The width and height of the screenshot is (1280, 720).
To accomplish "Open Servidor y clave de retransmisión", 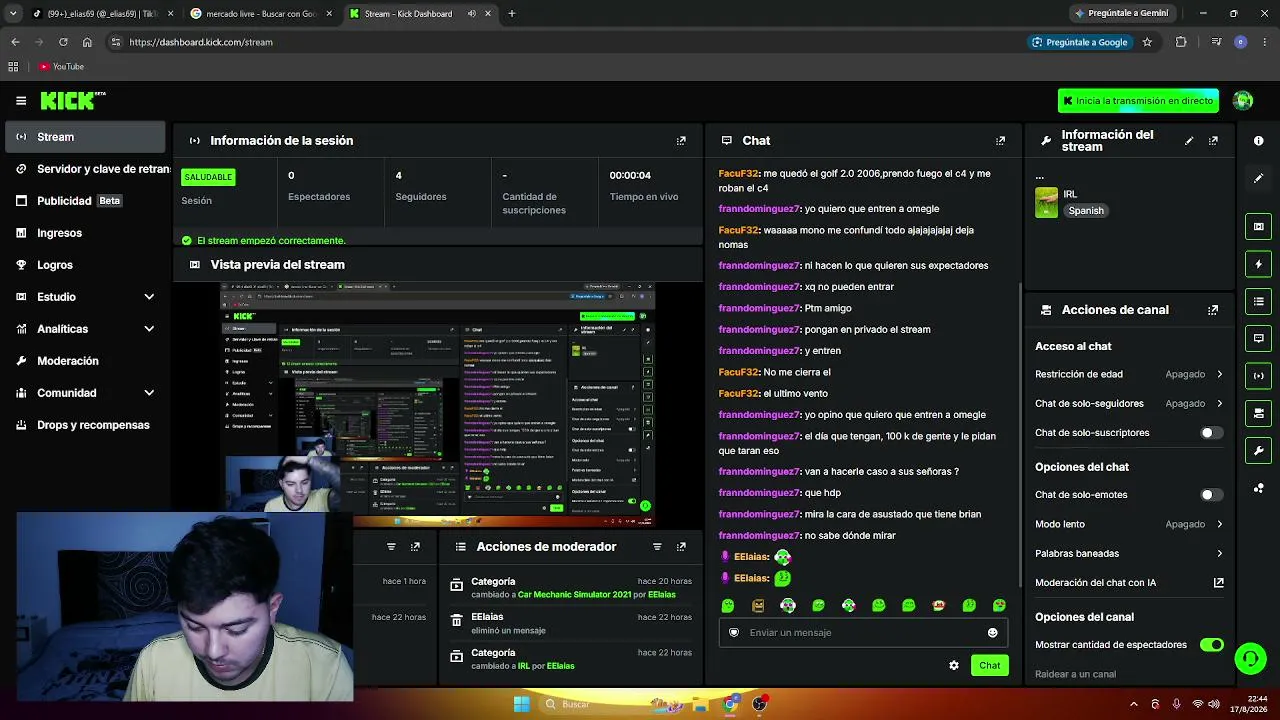I will click(x=92, y=169).
